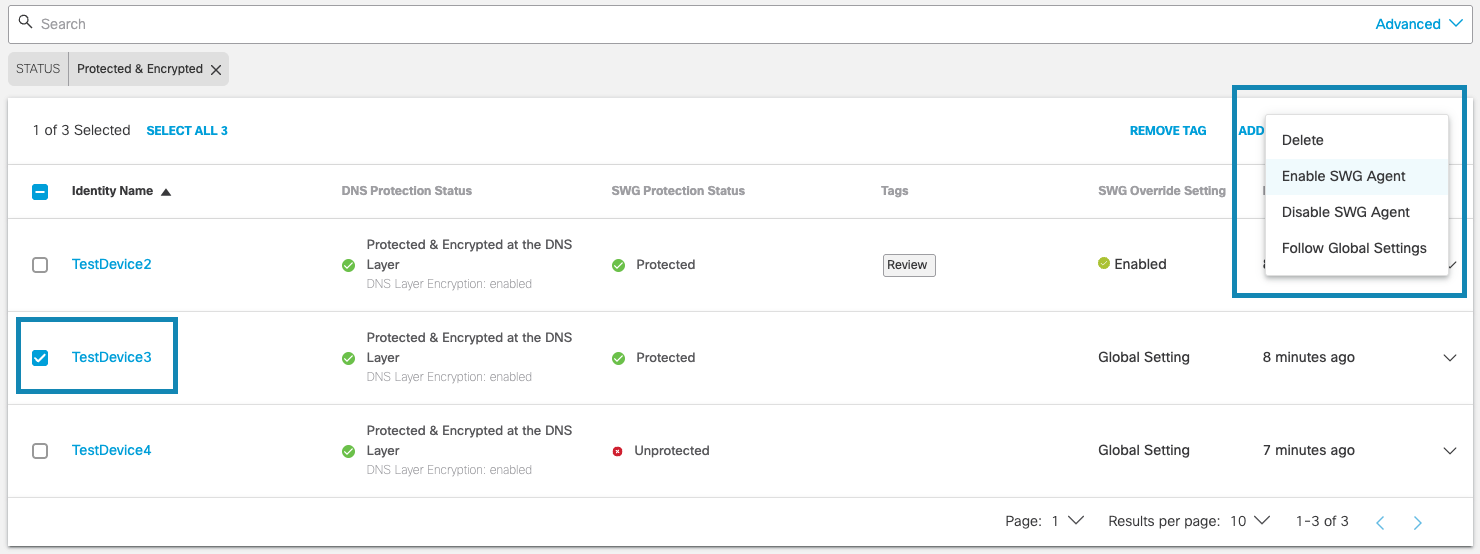
Task: Go to next results page
Action: 1417,522
